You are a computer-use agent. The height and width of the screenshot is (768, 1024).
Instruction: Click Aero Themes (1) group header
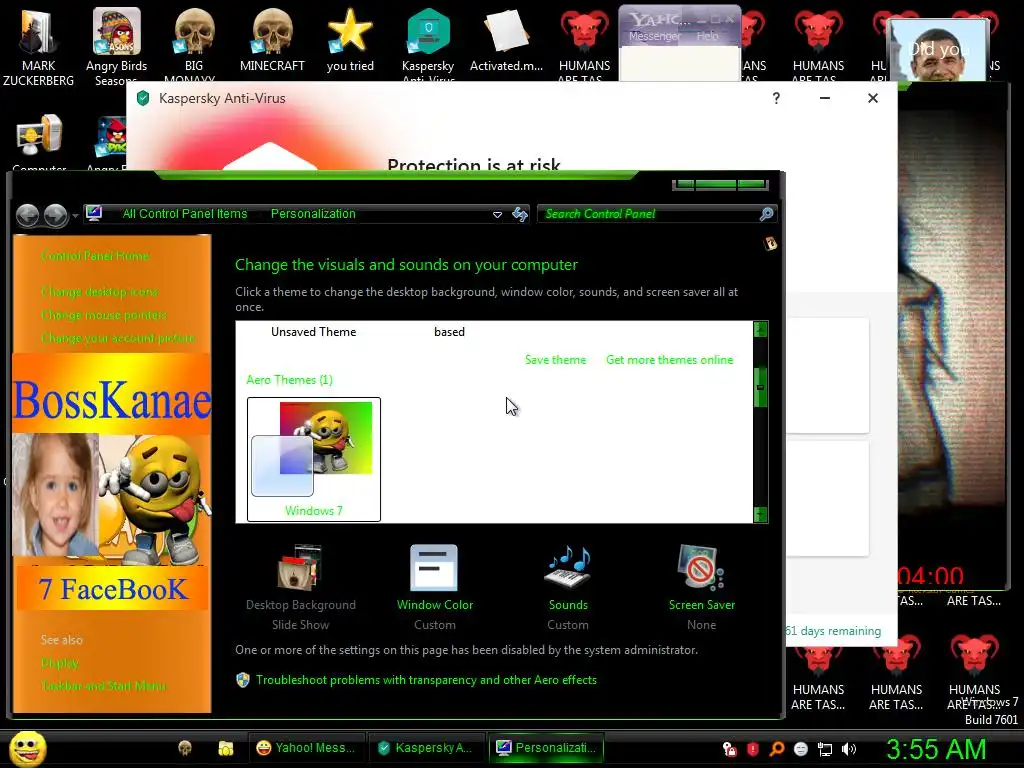[x=289, y=380]
